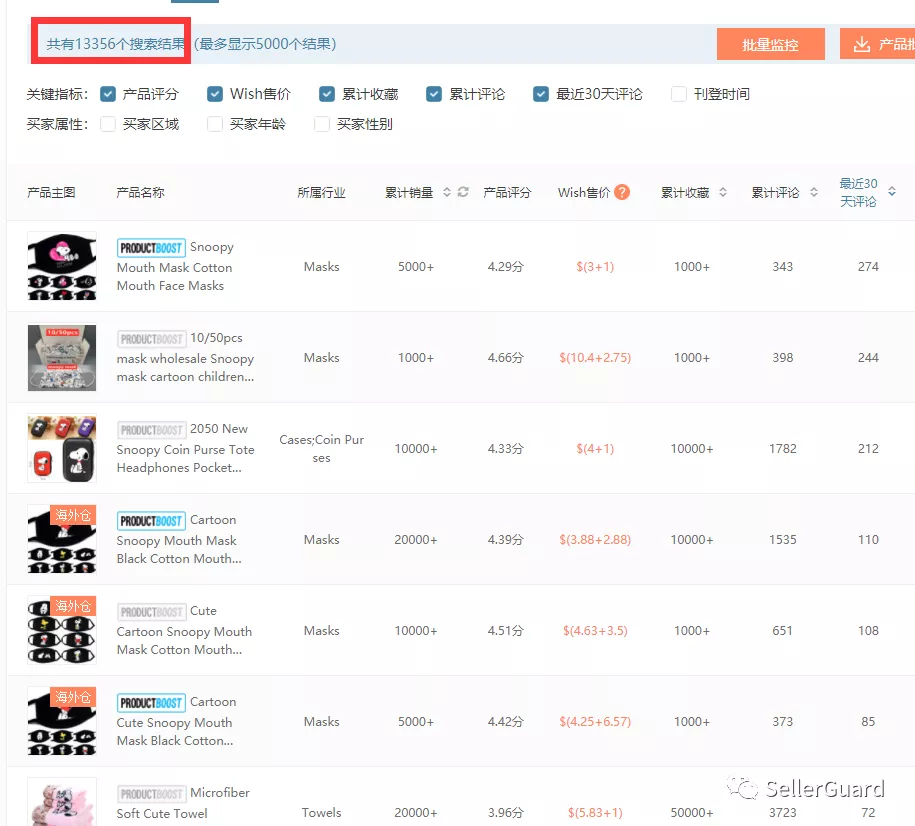Uncheck the 产品评分 checkbox
Viewport: 915px width, 826px height.
[108, 94]
